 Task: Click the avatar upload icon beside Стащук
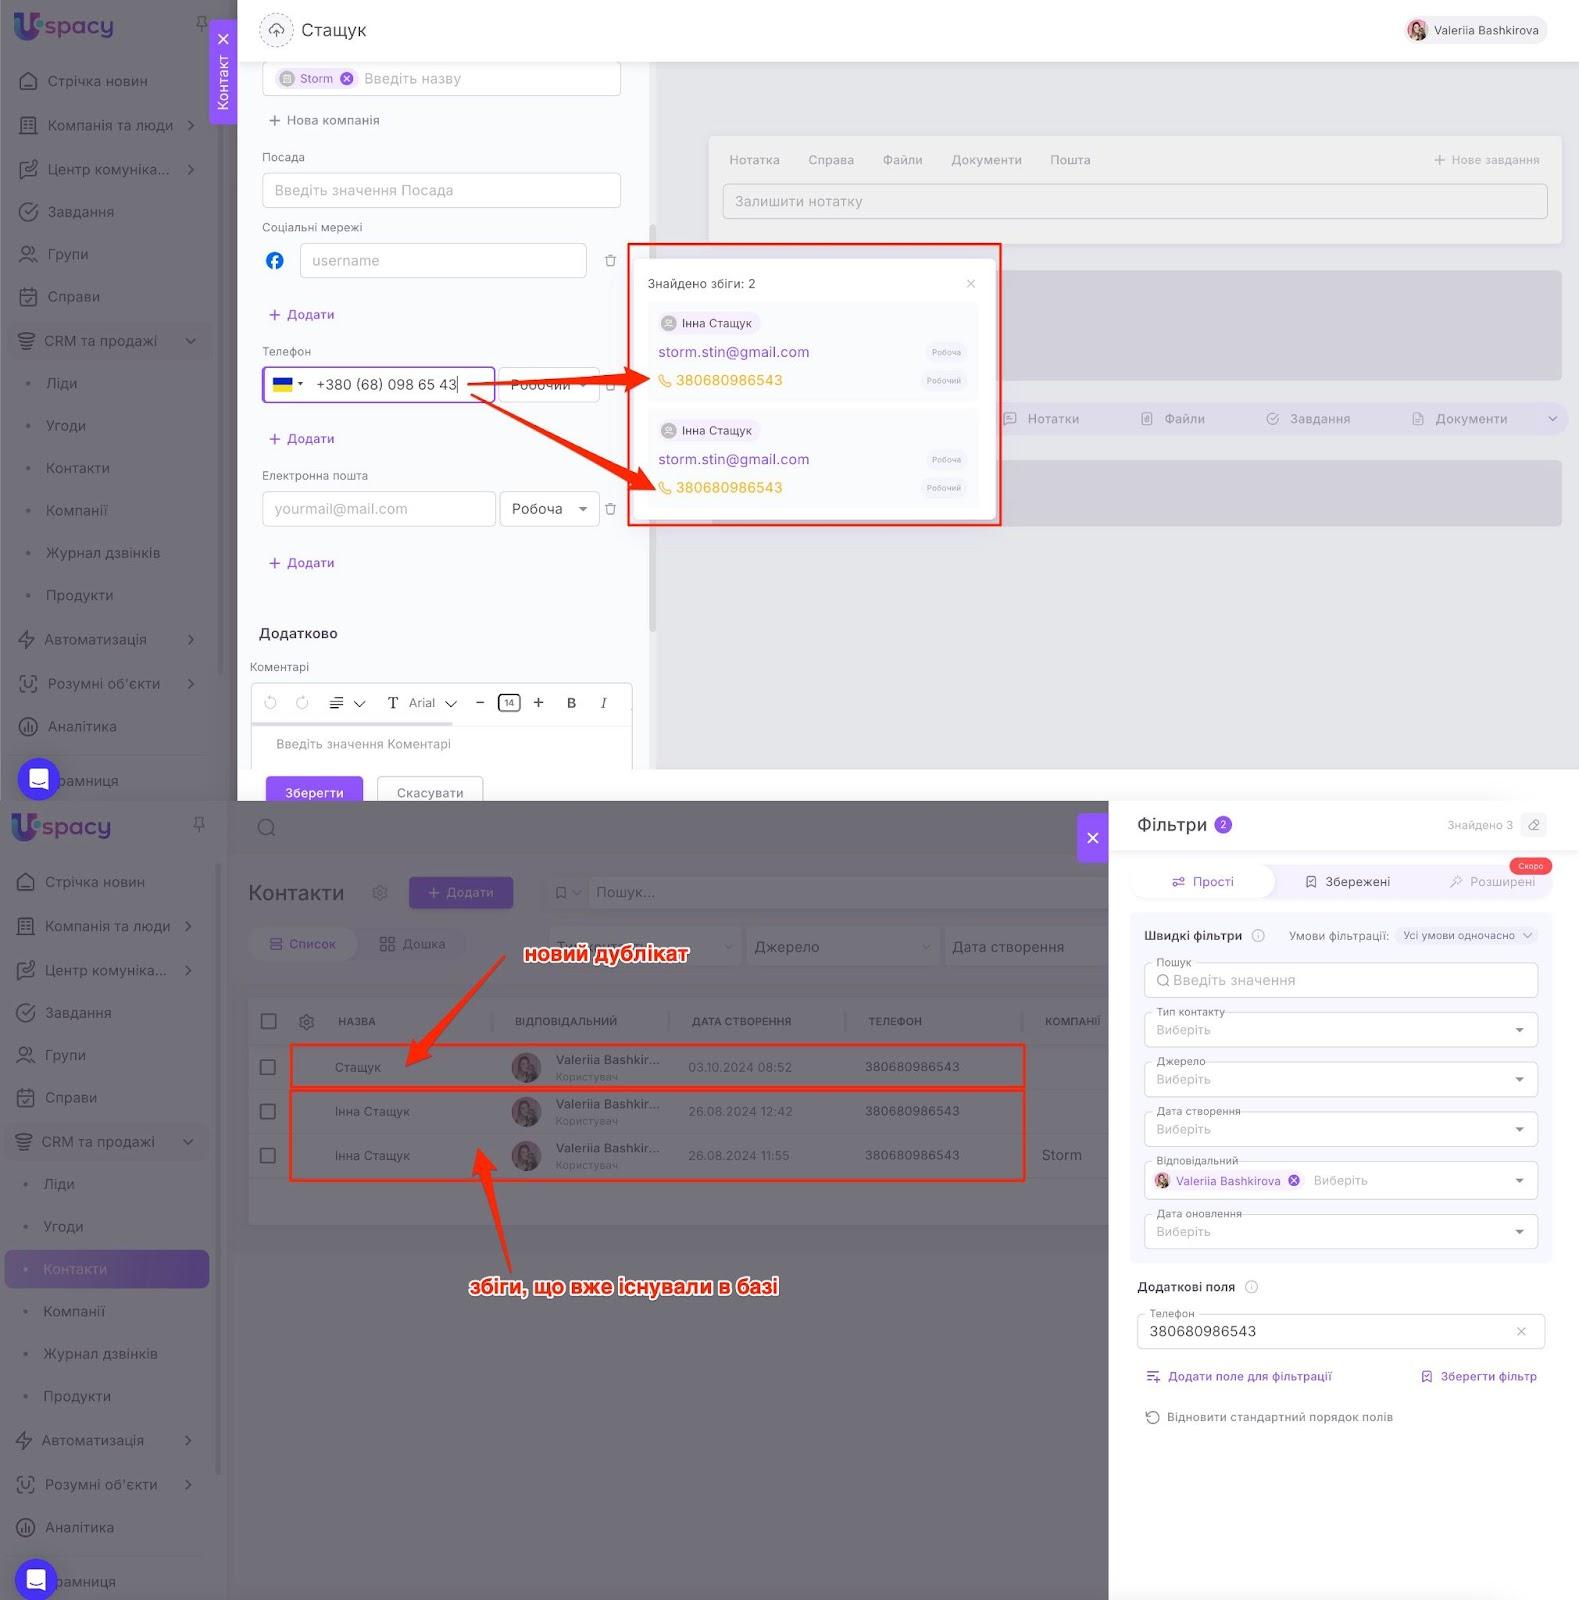click(276, 30)
